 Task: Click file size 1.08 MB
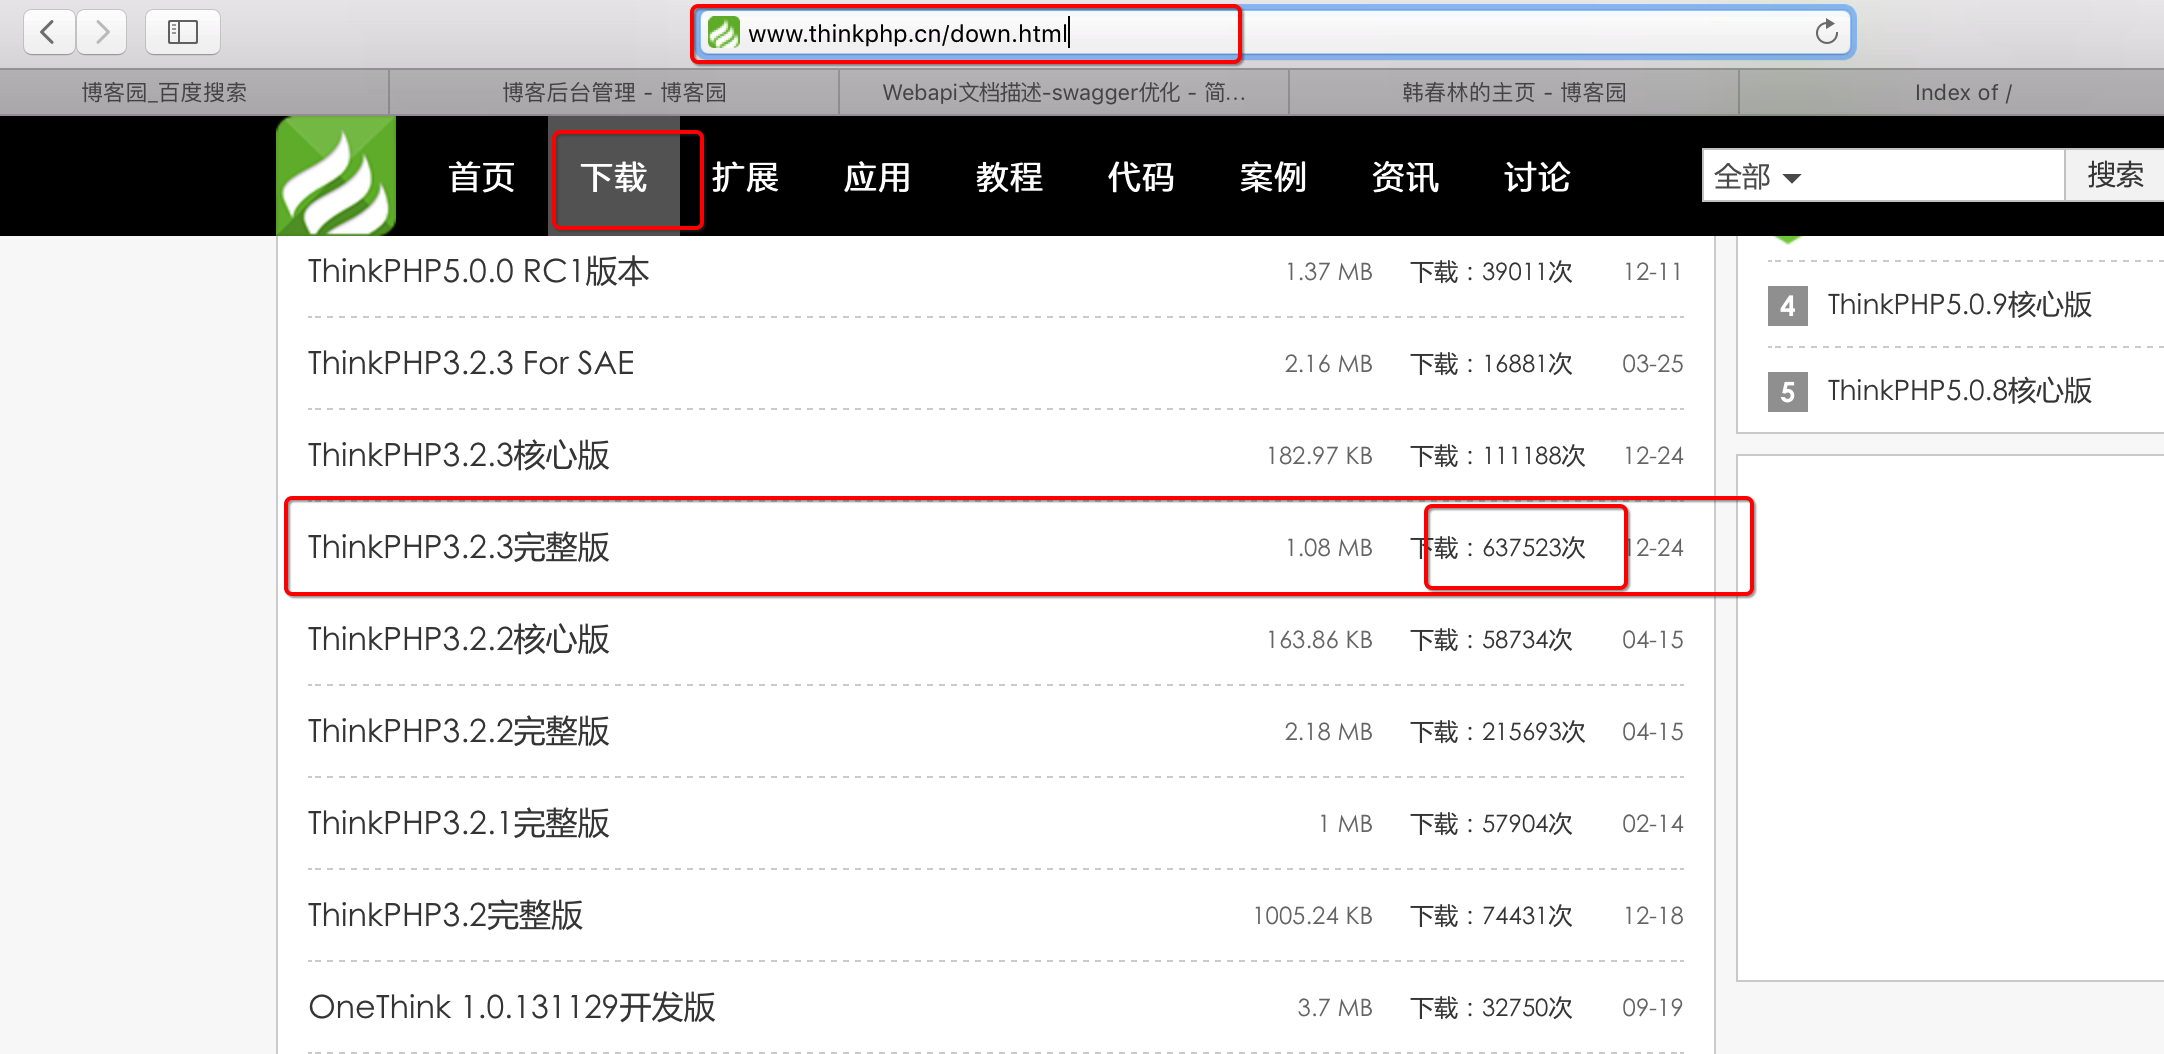pyautogui.click(x=1328, y=547)
